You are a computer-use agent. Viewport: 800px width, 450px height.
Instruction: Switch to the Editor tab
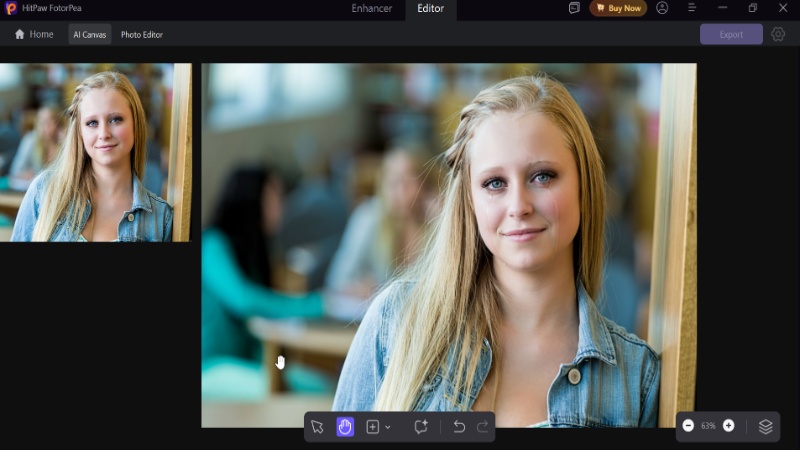coord(431,9)
